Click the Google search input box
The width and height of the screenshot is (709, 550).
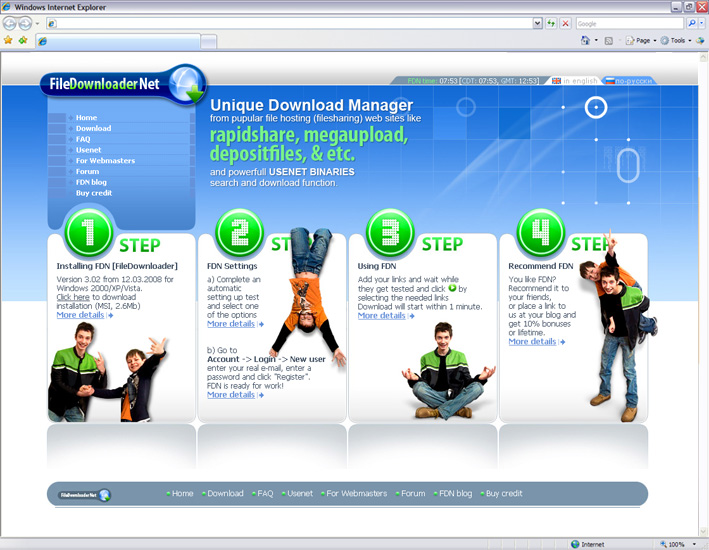(629, 23)
